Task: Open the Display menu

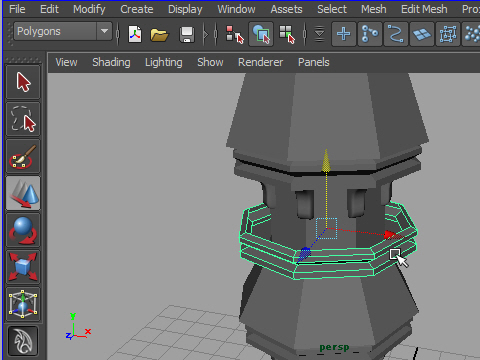Action: coord(185,9)
